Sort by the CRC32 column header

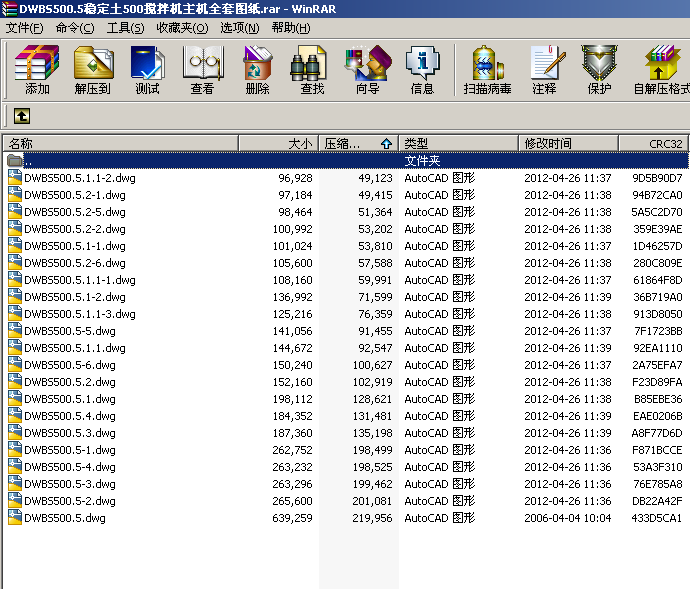click(653, 144)
